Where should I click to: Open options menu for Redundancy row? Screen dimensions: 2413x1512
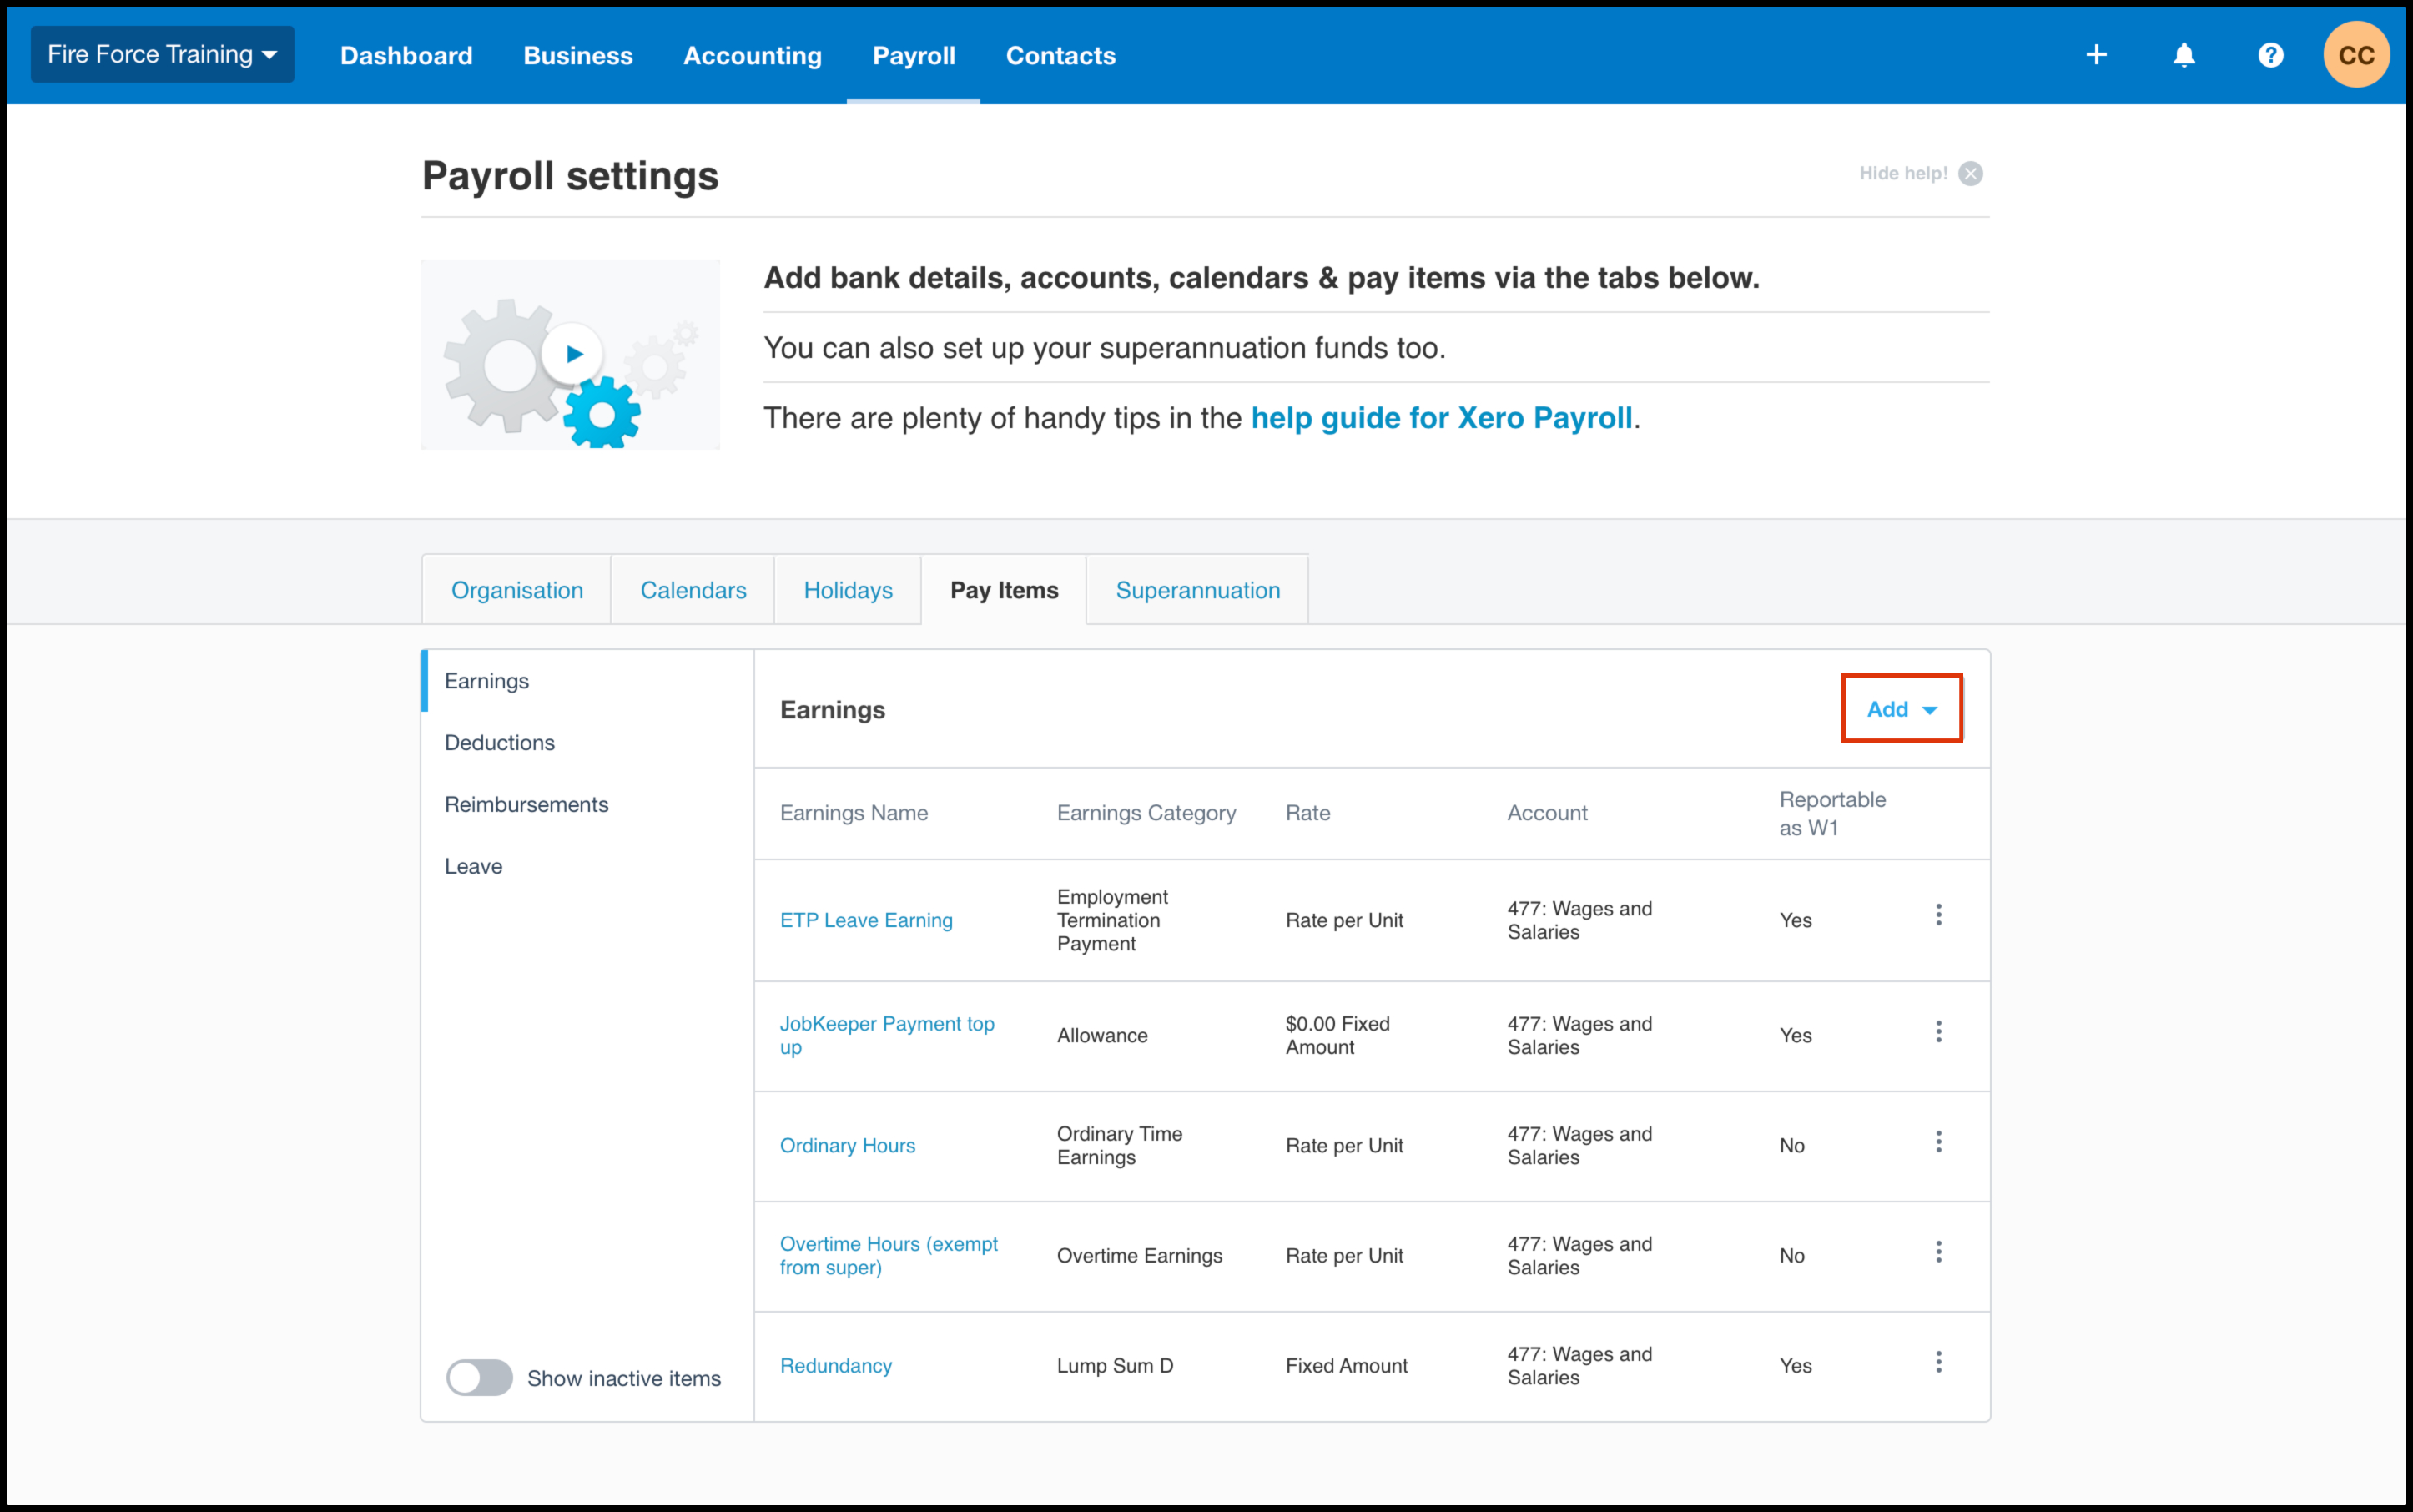coord(1938,1362)
